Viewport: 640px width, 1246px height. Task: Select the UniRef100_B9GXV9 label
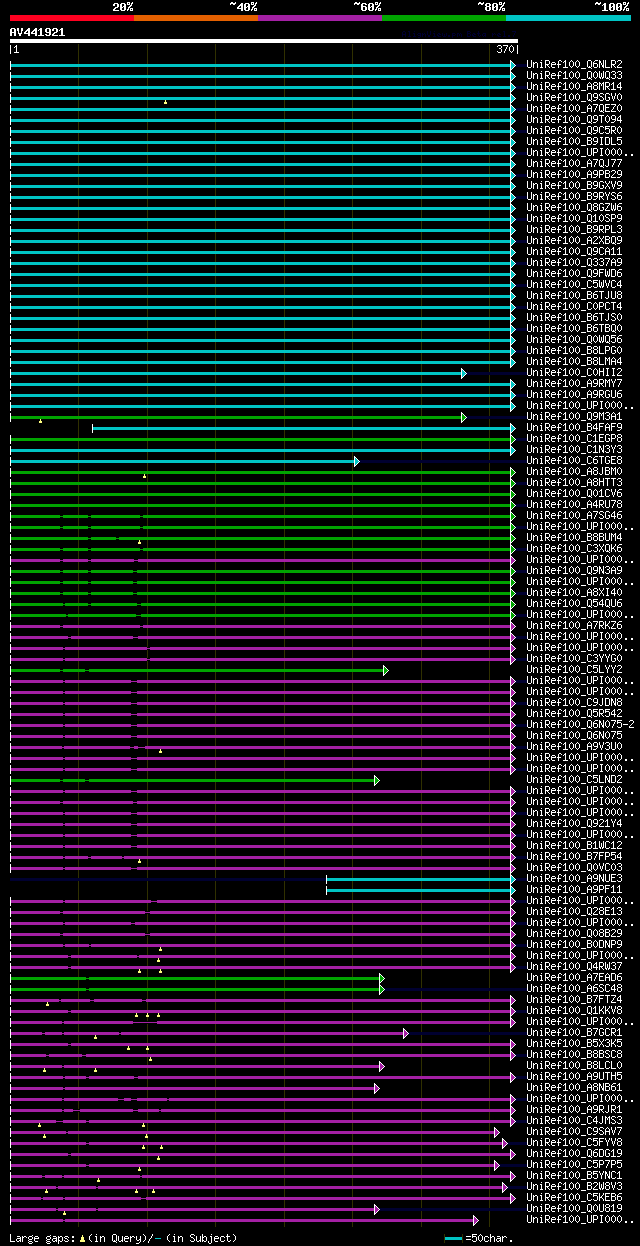coord(574,186)
